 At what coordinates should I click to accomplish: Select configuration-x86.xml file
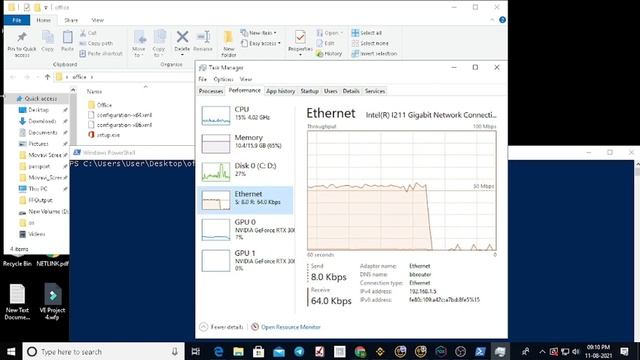pyautogui.click(x=120, y=125)
